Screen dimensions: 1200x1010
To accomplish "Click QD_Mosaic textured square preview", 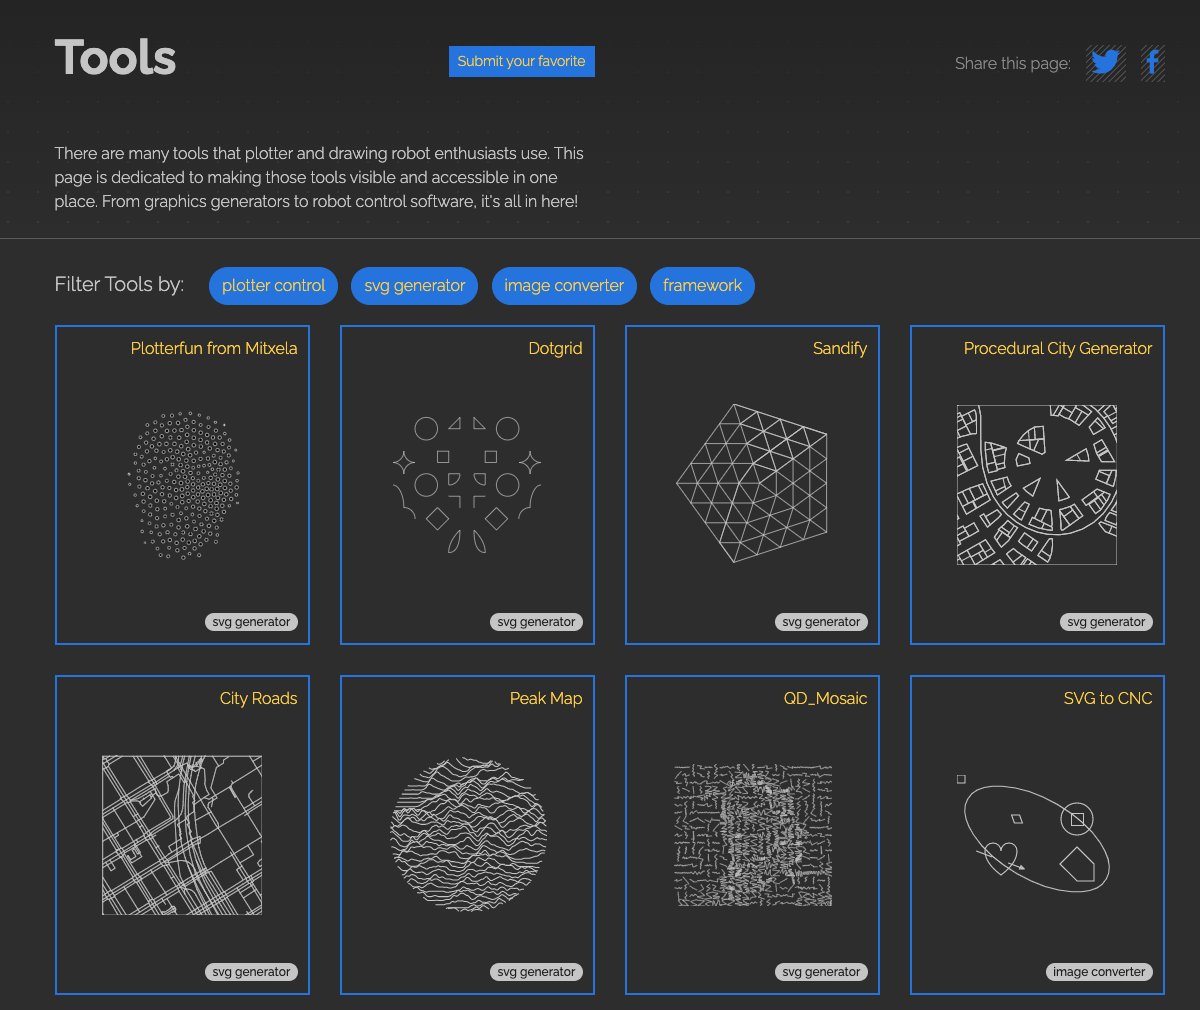I will pos(753,835).
